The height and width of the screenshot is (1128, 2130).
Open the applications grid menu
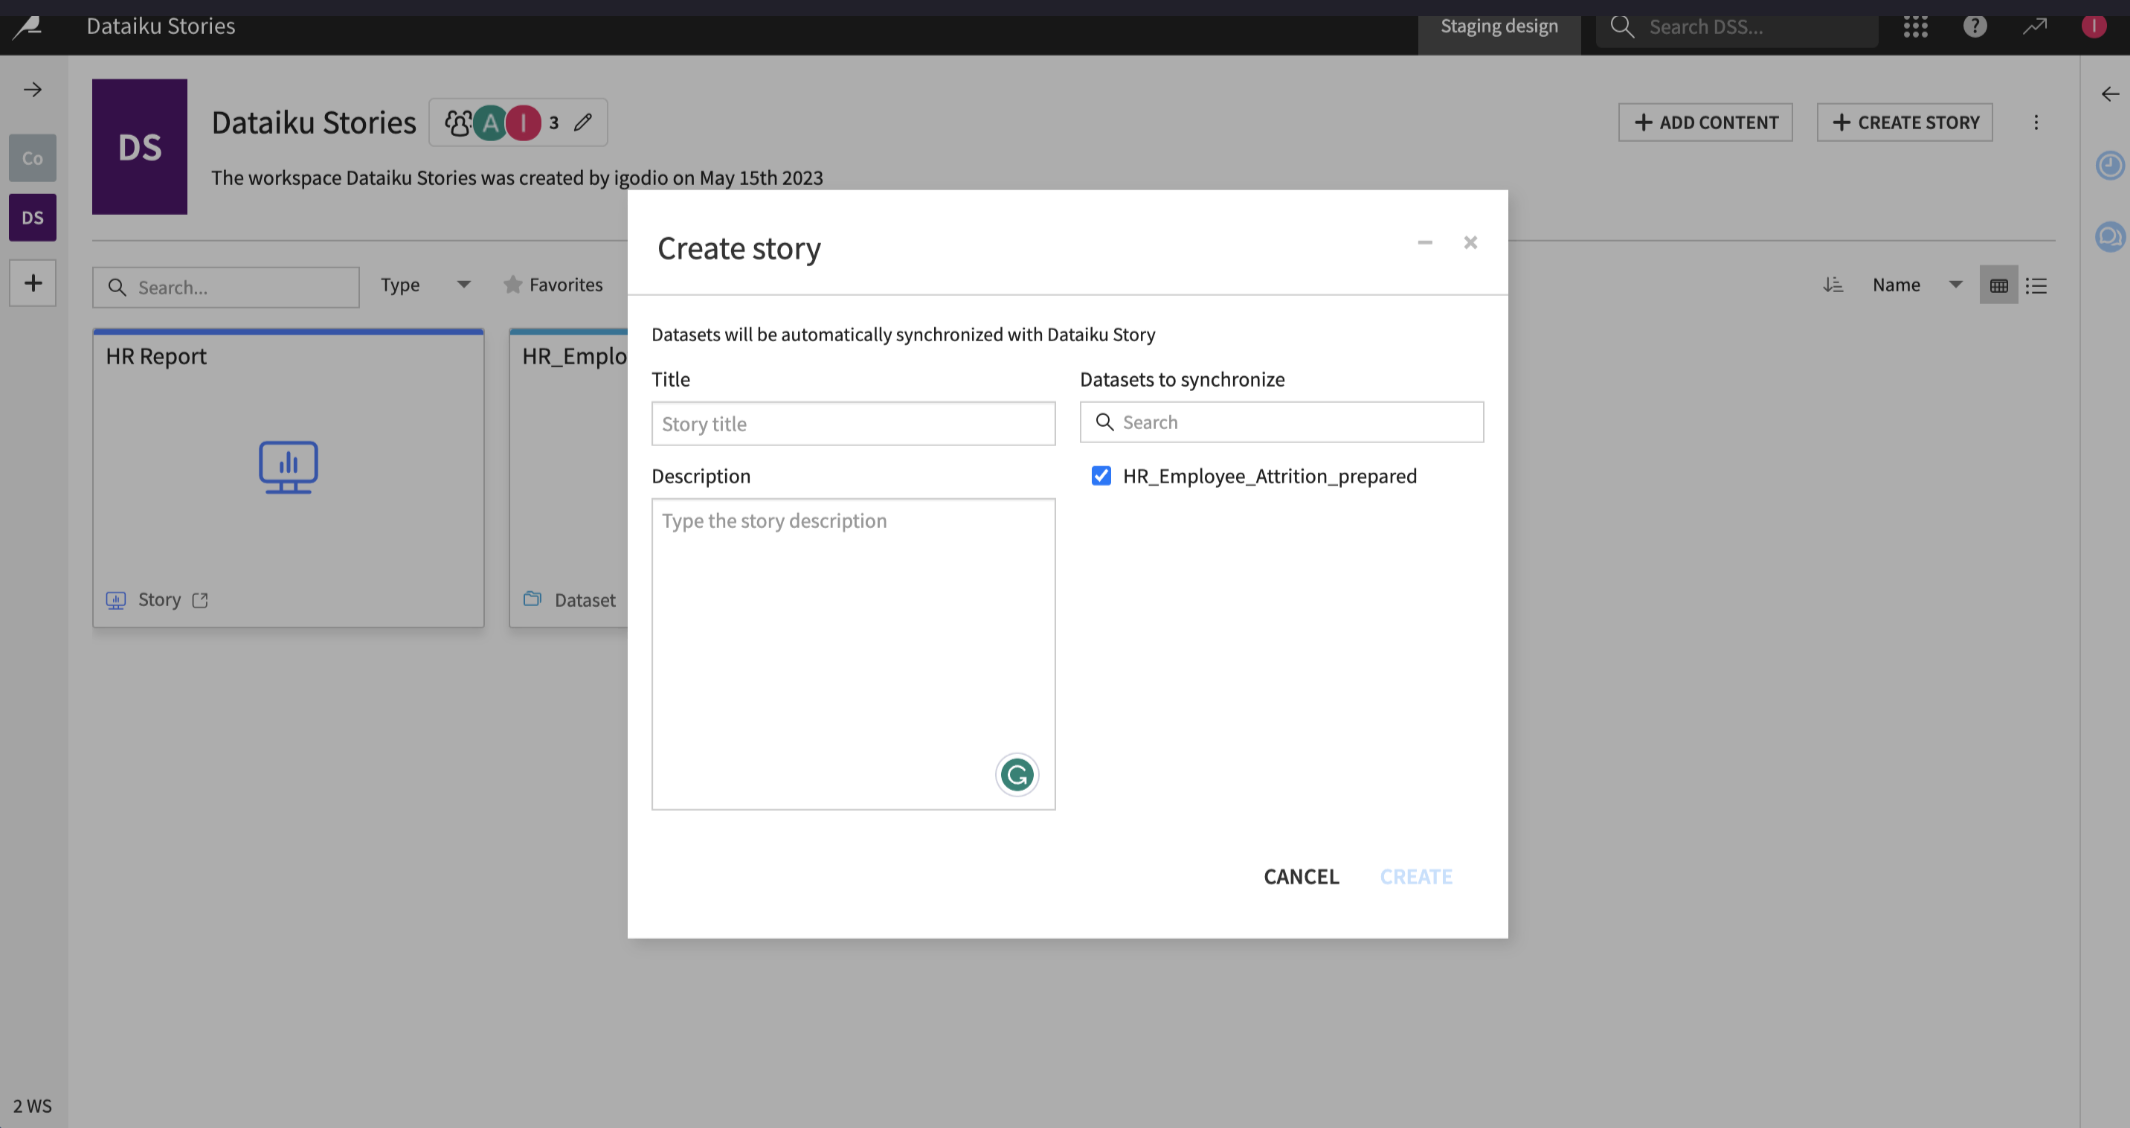(x=1916, y=27)
